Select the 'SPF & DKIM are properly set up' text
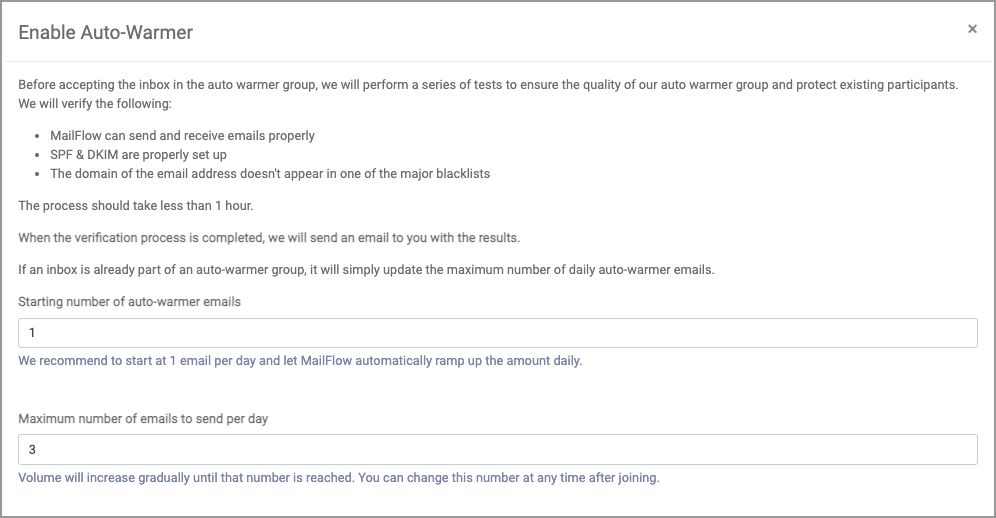Image resolution: width=996 pixels, height=518 pixels. pos(138,154)
